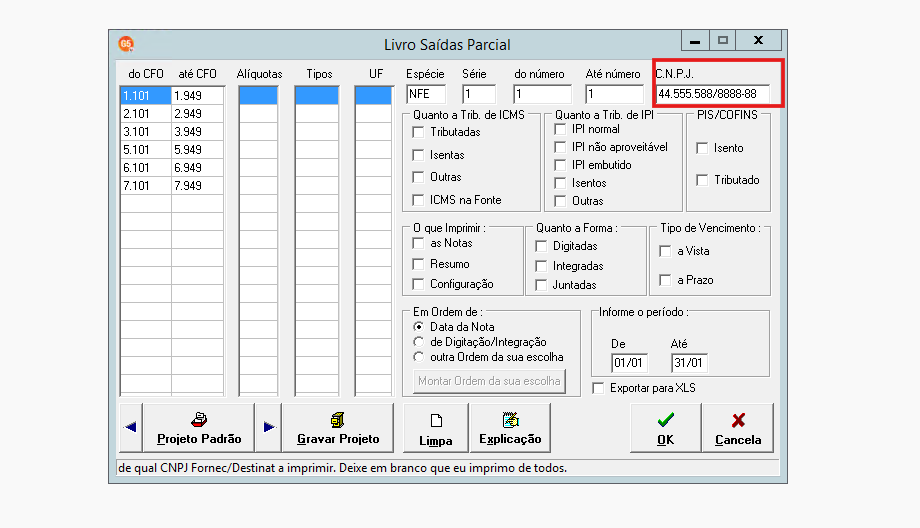Choose de Digitação/Integração ordering
Screen dimensions: 920x528
point(418,342)
